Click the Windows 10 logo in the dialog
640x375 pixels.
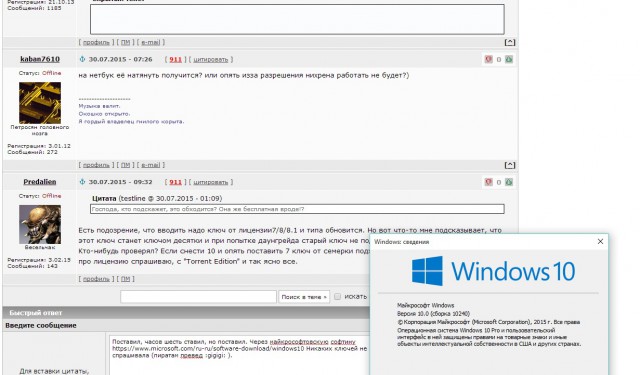pyautogui.click(x=493, y=271)
